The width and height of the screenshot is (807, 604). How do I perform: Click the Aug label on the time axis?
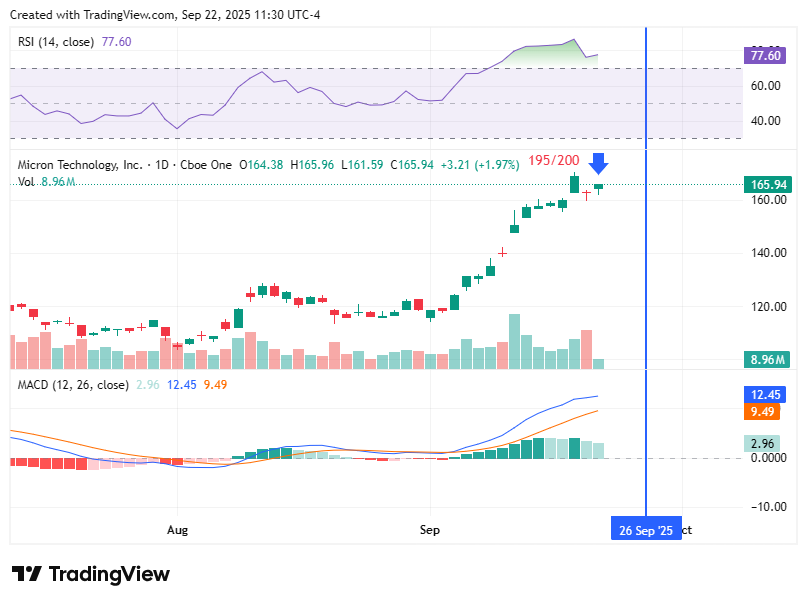pos(177,530)
